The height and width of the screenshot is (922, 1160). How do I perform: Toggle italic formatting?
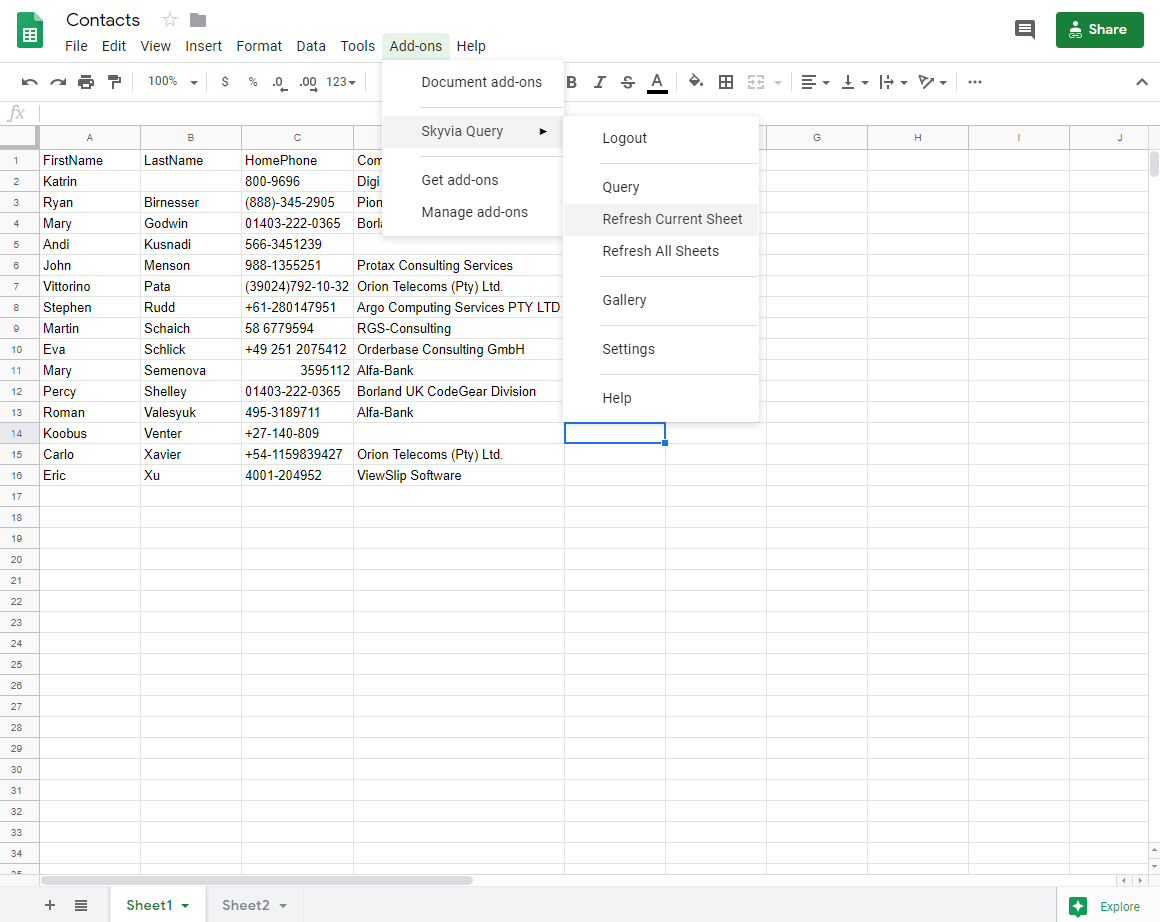[600, 82]
